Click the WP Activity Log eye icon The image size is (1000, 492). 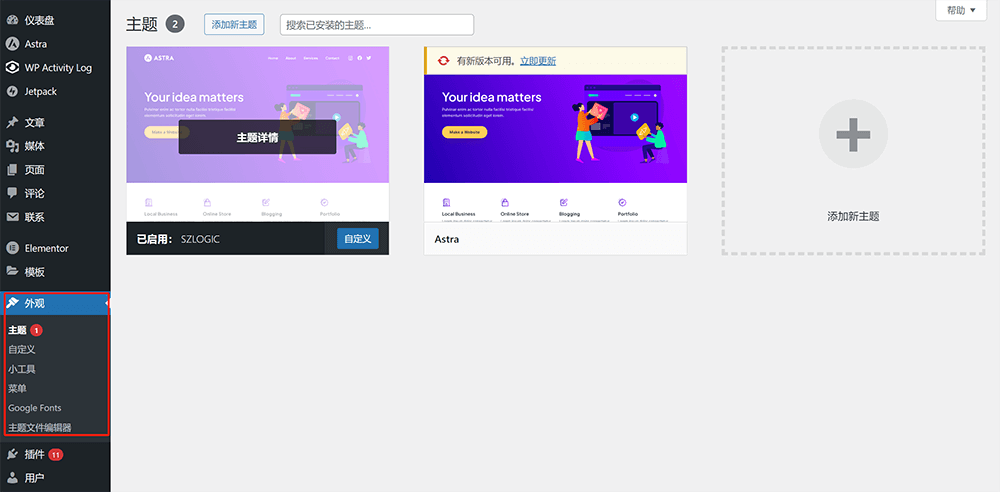click(11, 68)
